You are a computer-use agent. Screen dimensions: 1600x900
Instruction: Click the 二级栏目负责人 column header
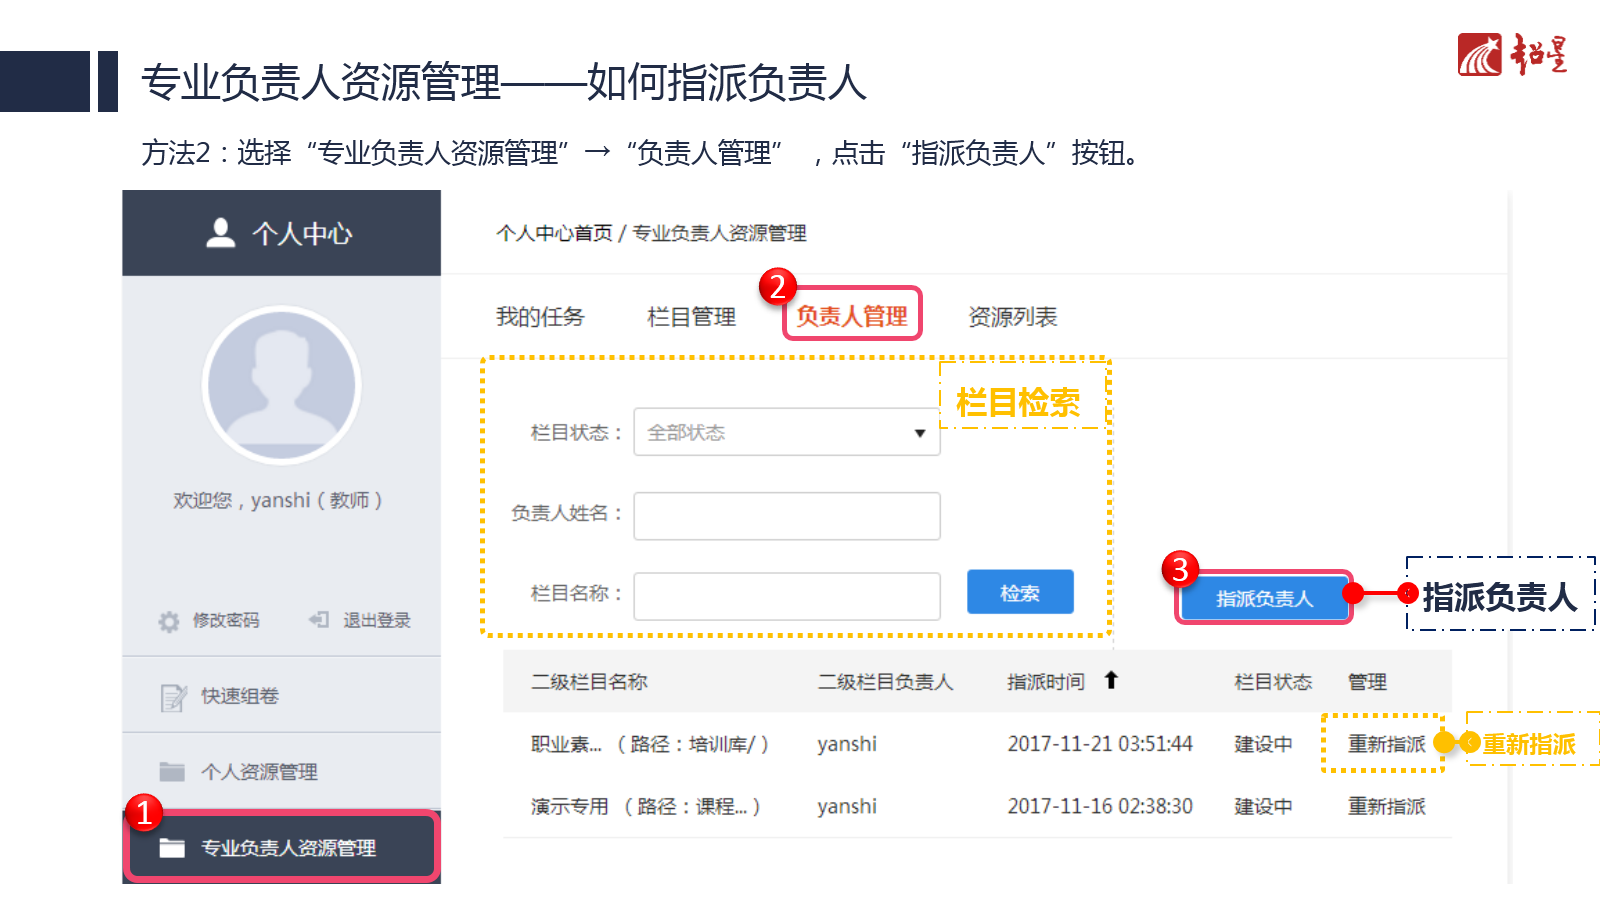click(x=886, y=682)
